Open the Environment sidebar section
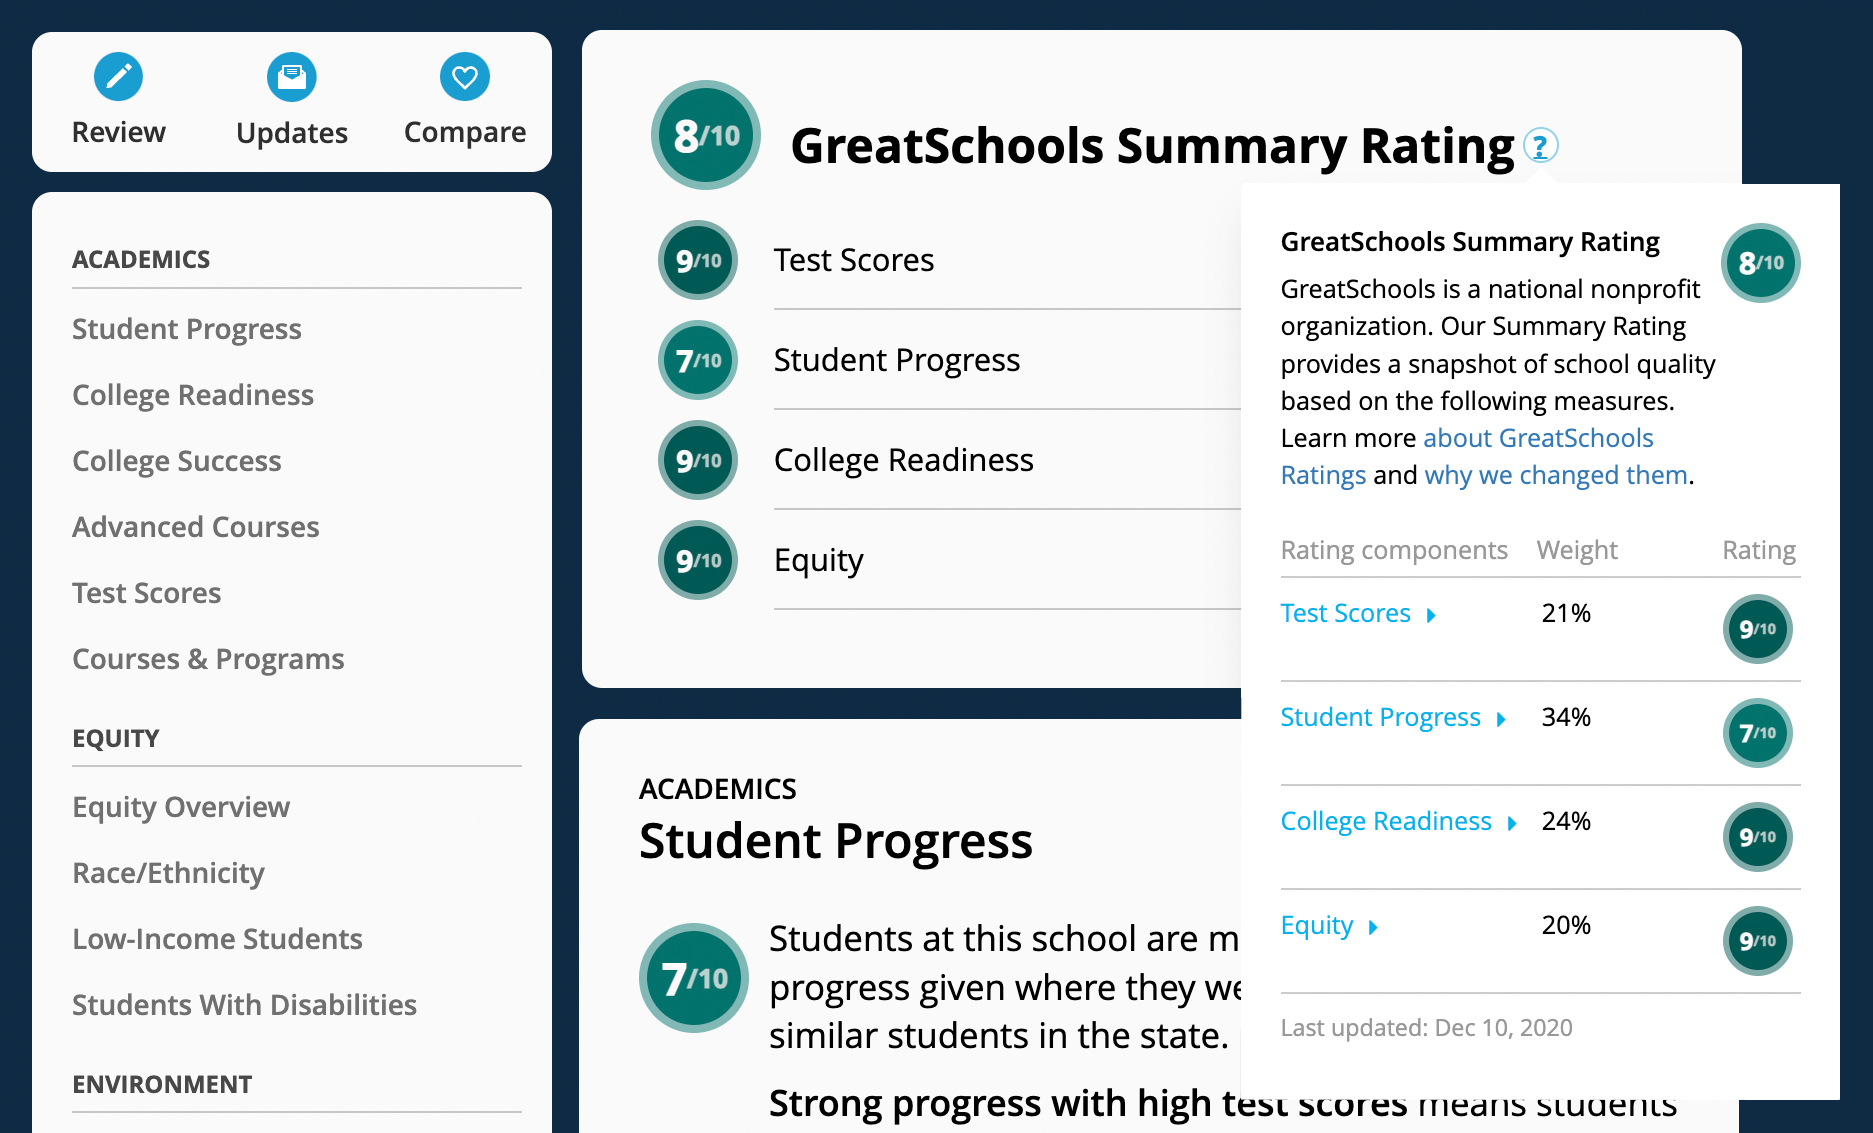Viewport: 1873px width, 1133px height. pyautogui.click(x=161, y=1083)
